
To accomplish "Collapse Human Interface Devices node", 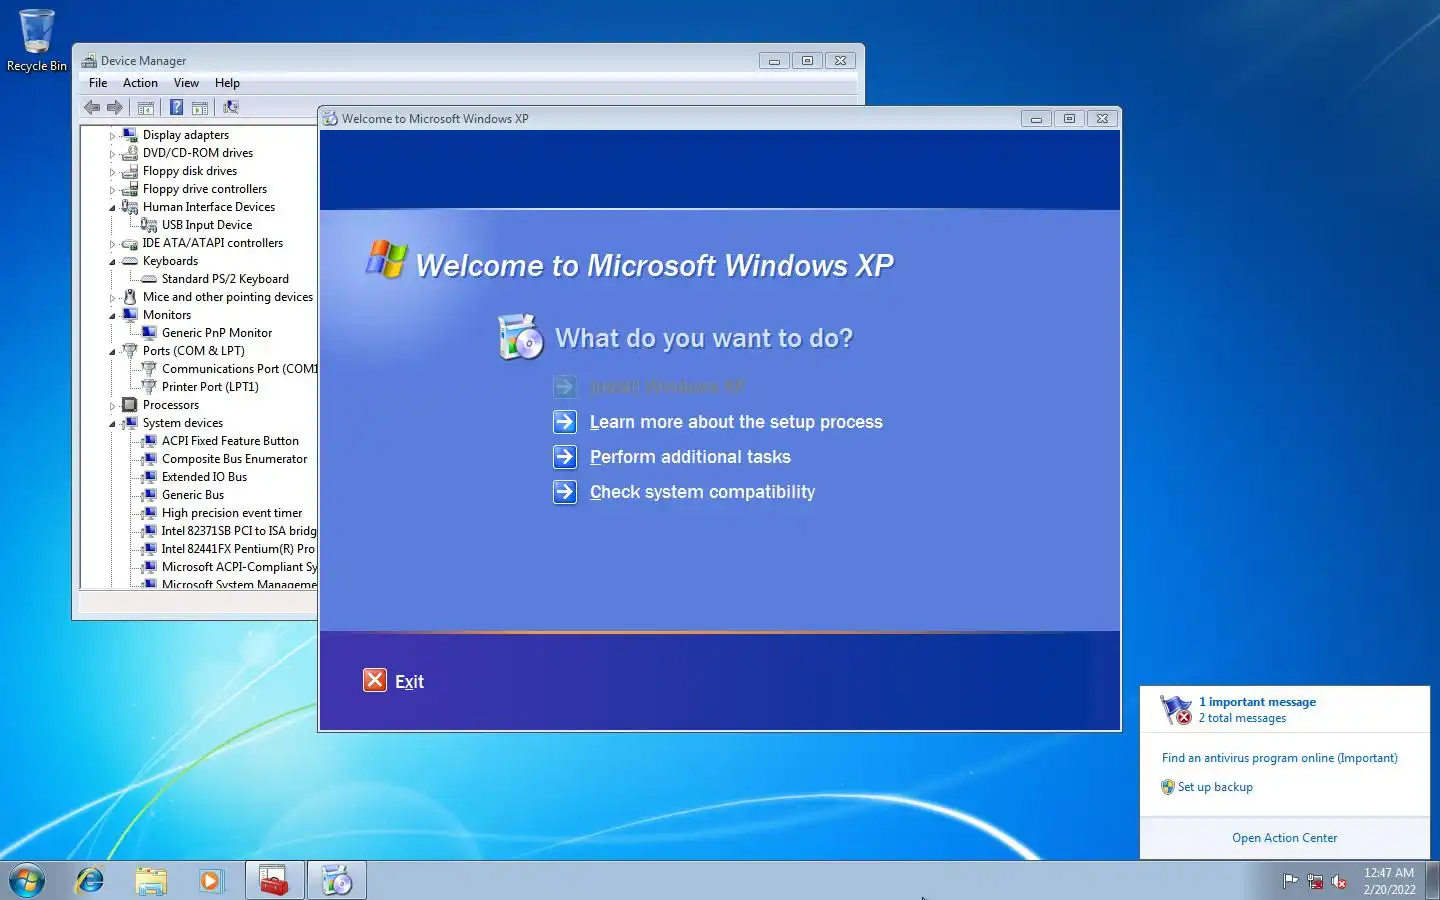I will point(112,208).
